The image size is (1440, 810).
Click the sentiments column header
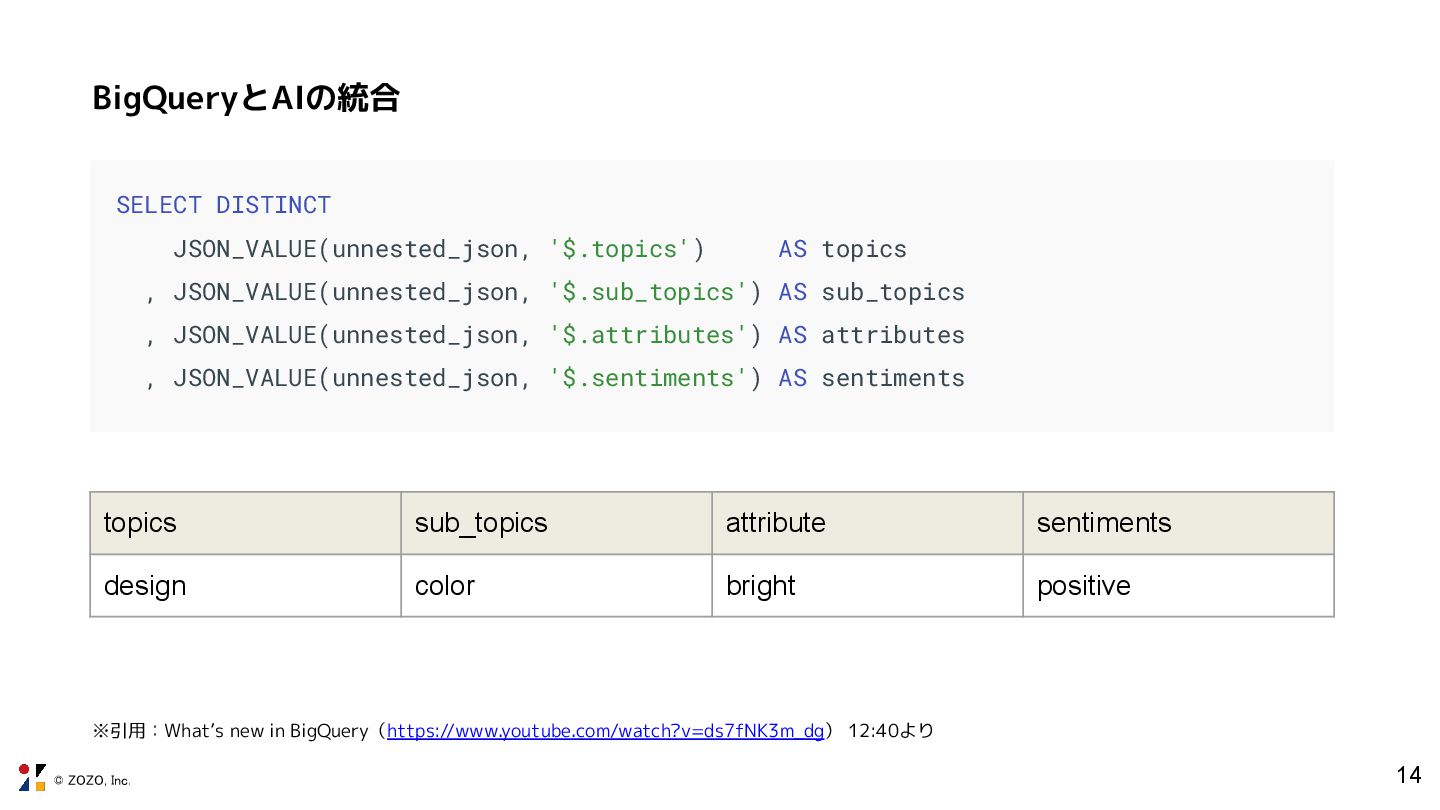[1178, 523]
